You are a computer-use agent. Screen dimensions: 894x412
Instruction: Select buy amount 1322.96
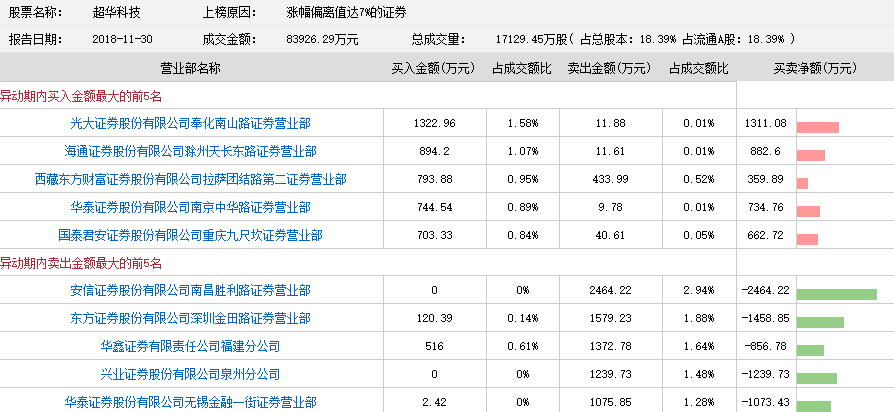(434, 123)
